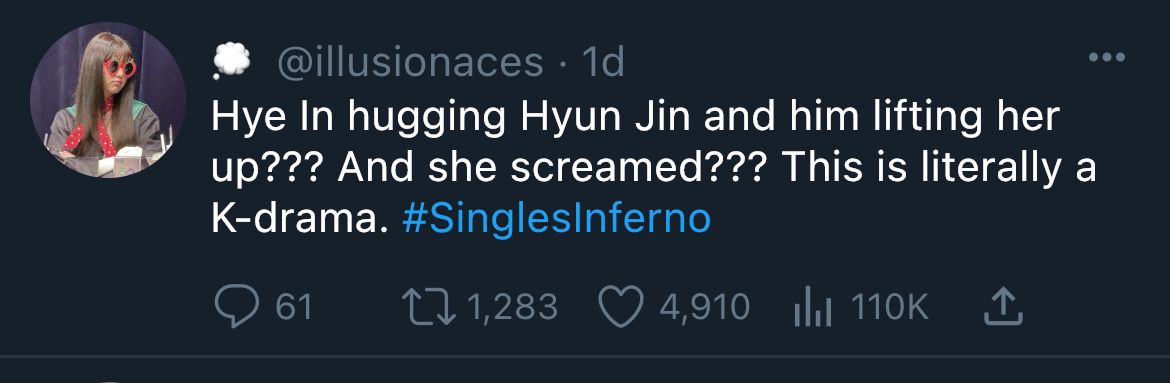The height and width of the screenshot is (383, 1170).
Task: Reply using the speech bubble icon
Action: click(237, 308)
